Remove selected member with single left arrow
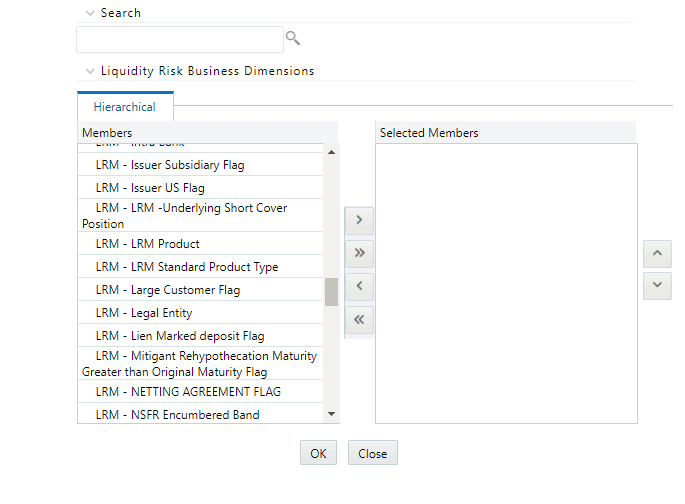Image resolution: width=685 pixels, height=504 pixels. click(359, 287)
